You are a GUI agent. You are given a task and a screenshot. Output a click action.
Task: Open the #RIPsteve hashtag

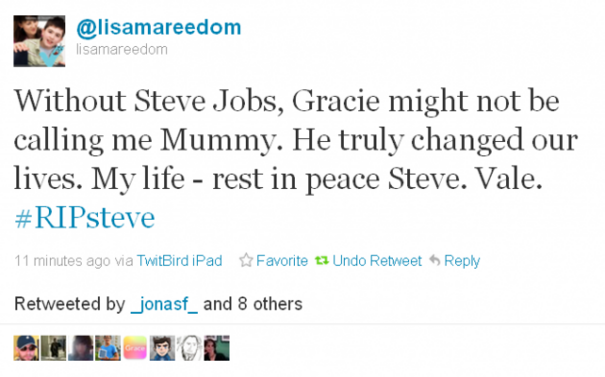pyautogui.click(x=84, y=218)
